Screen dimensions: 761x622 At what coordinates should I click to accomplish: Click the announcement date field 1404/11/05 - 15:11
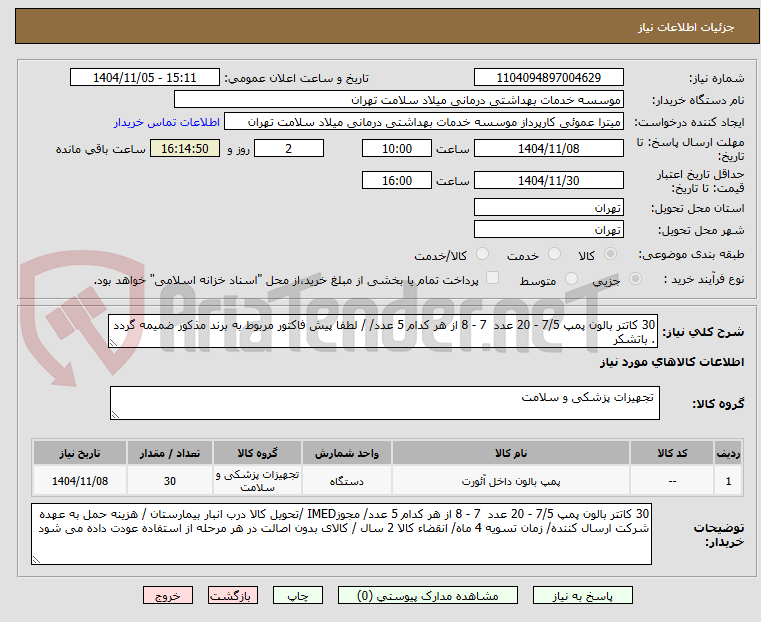pos(145,78)
